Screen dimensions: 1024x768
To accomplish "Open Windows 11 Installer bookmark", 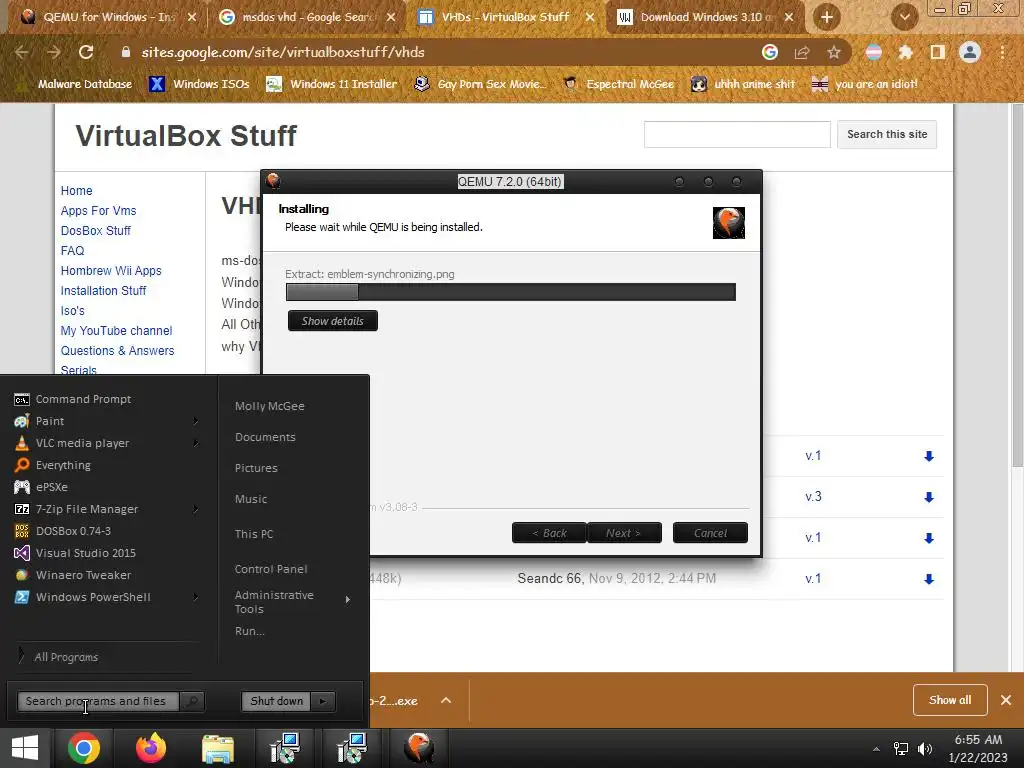I will click(x=332, y=84).
